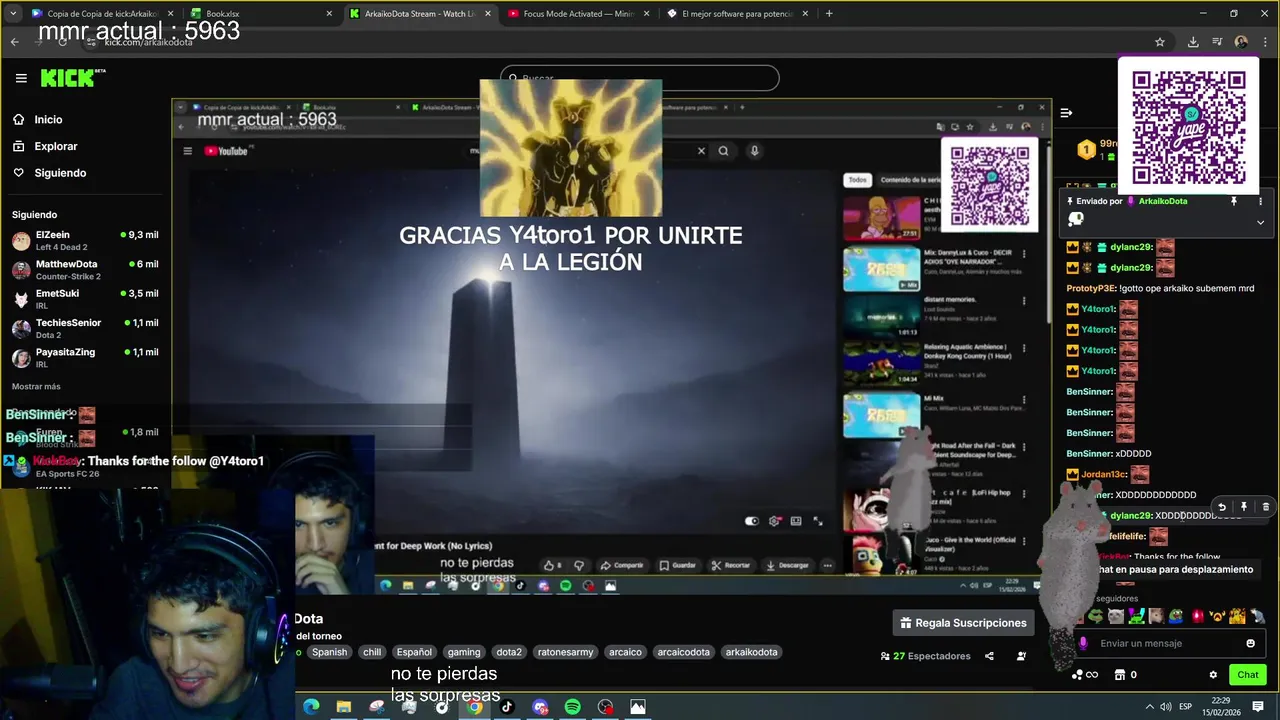Click ArkaikoDota name in pinned message
Image resolution: width=1280 pixels, height=720 pixels.
point(1163,201)
